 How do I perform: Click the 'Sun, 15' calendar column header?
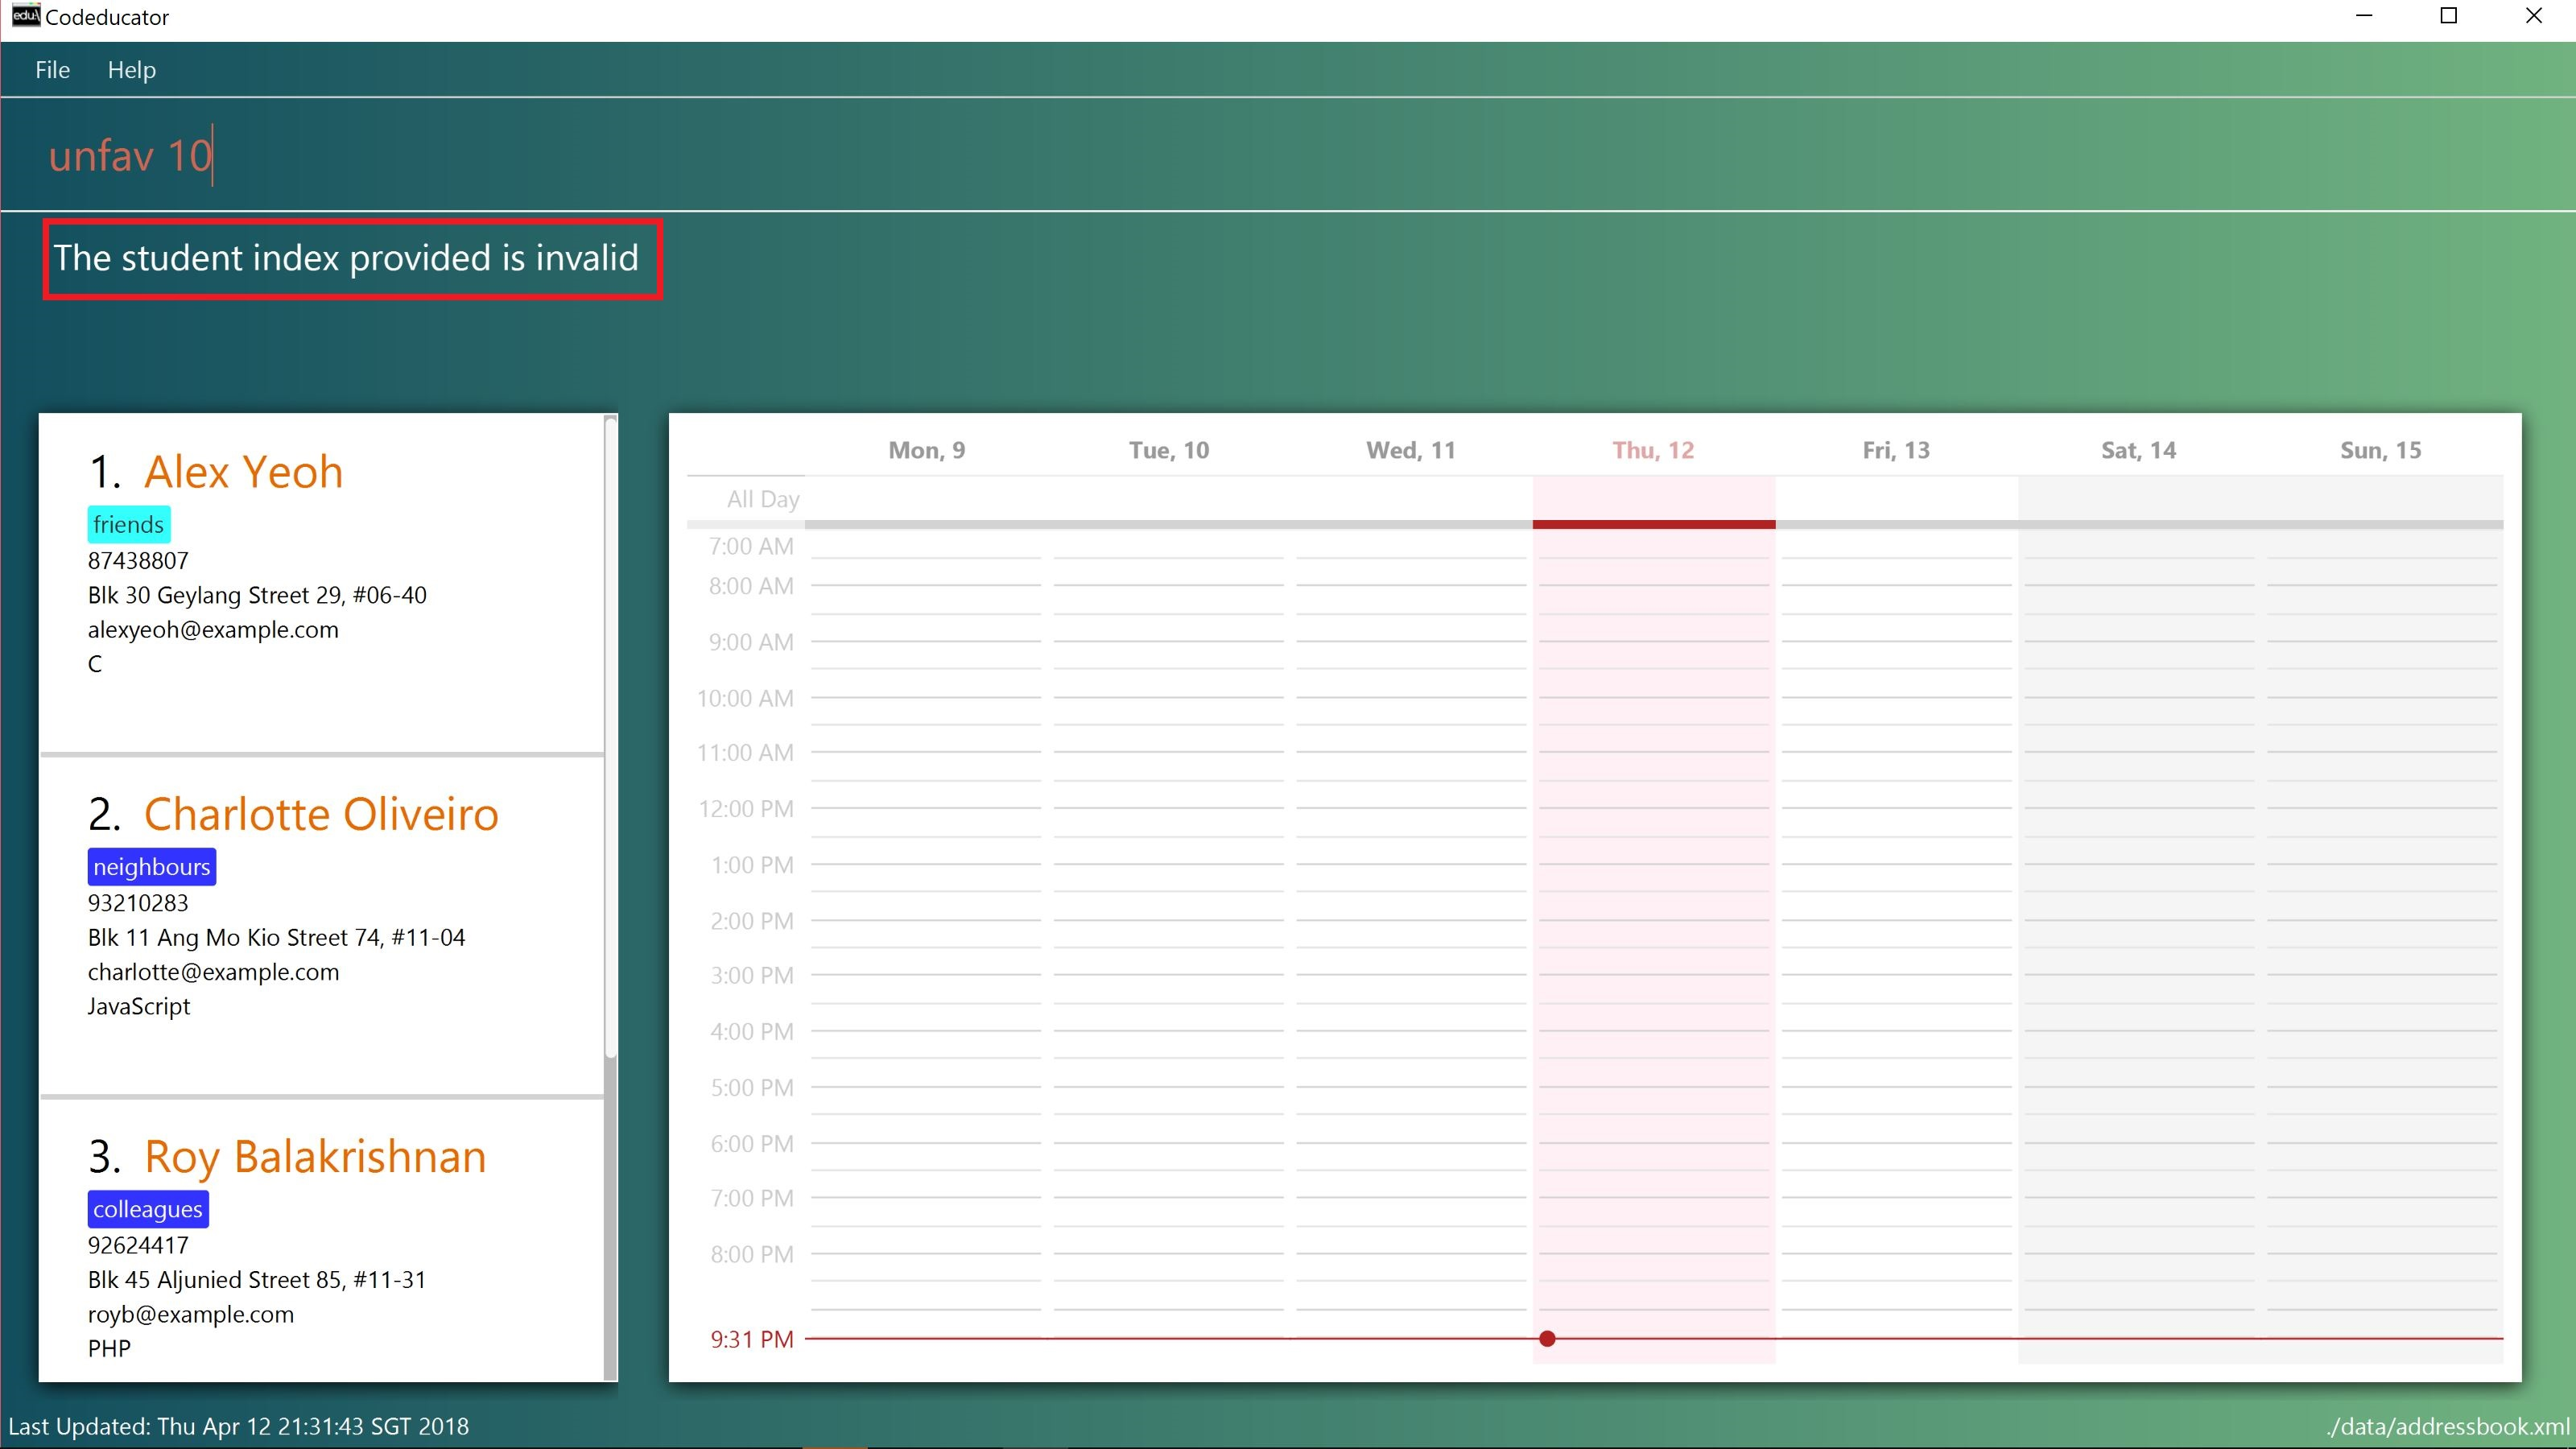[2380, 450]
